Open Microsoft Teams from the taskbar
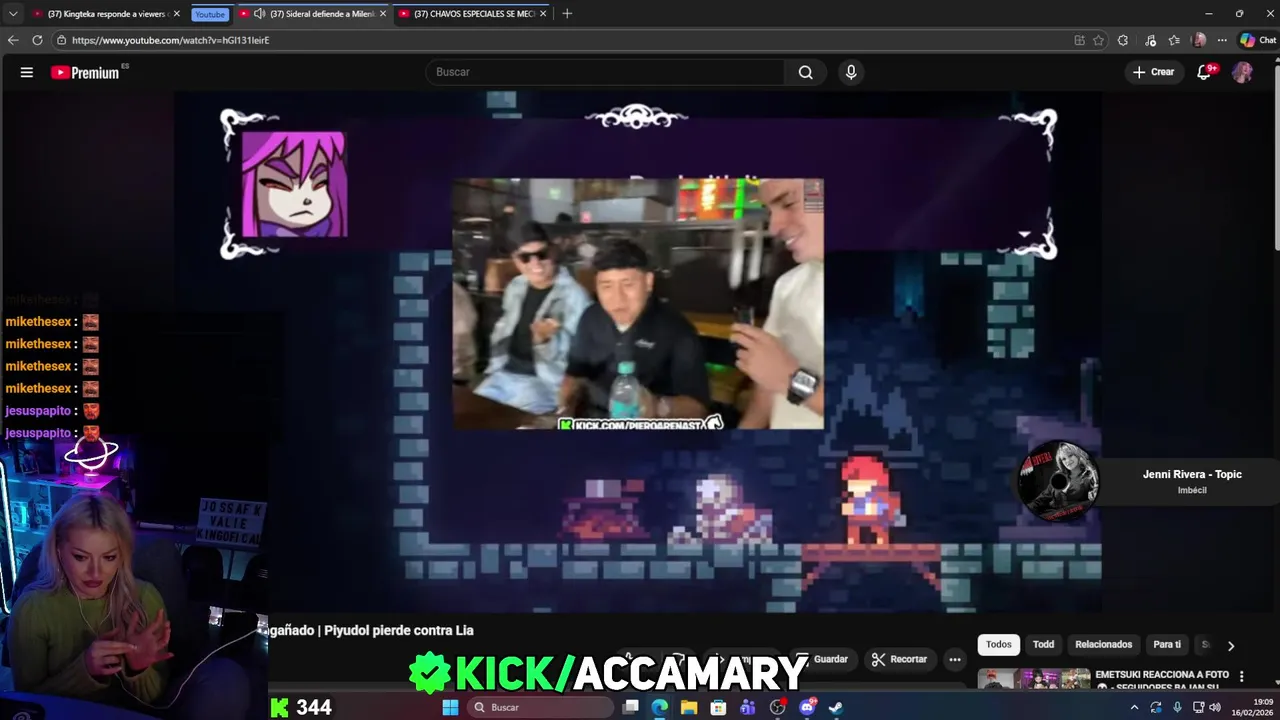This screenshot has height=720, width=1280. click(748, 707)
